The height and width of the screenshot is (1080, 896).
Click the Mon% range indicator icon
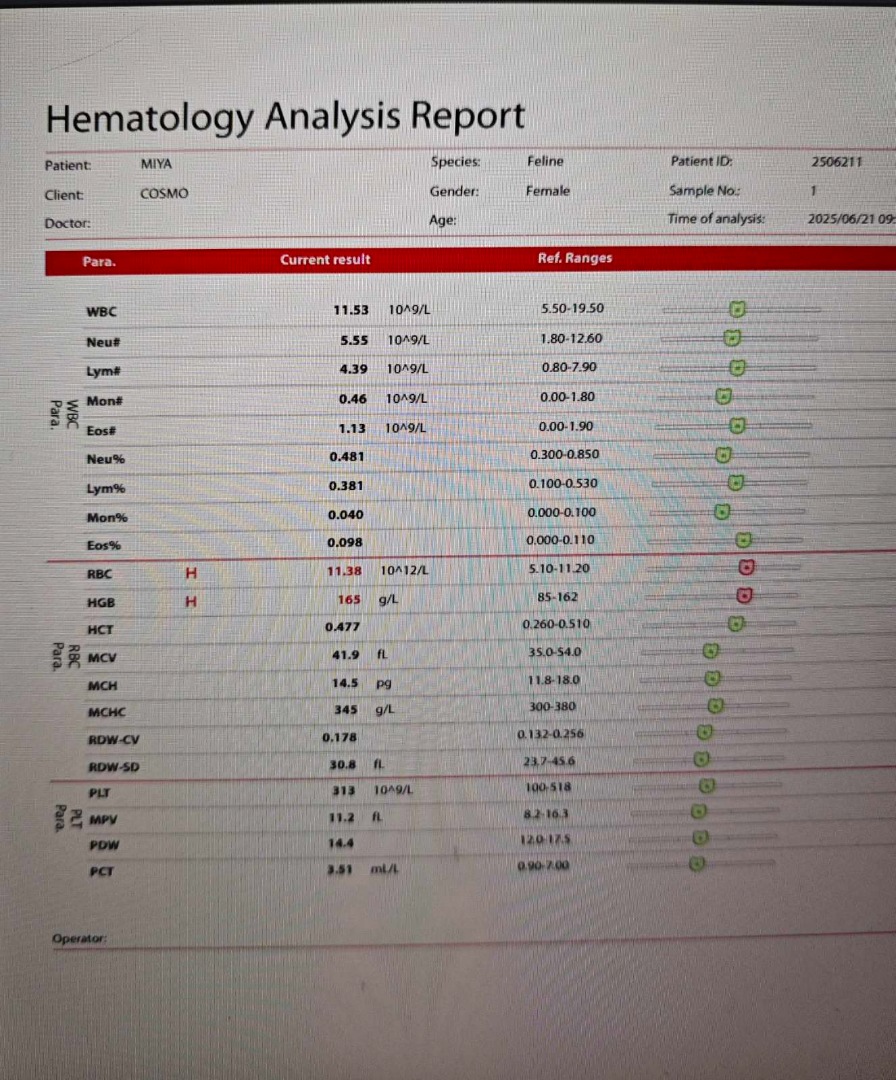(x=722, y=512)
